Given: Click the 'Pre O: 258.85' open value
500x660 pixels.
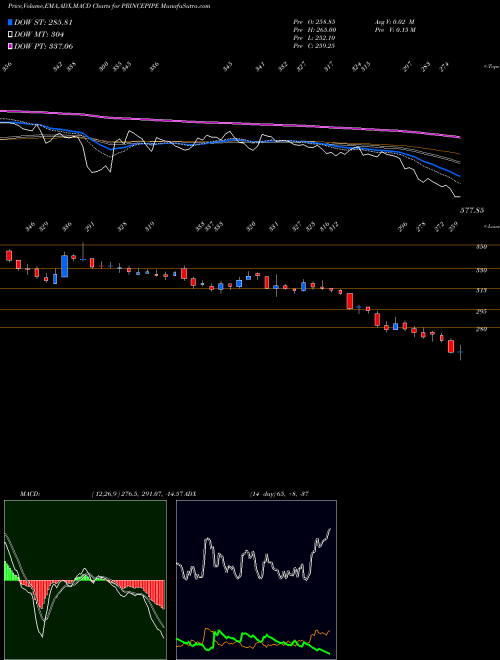Looking at the screenshot, I should tap(314, 22).
